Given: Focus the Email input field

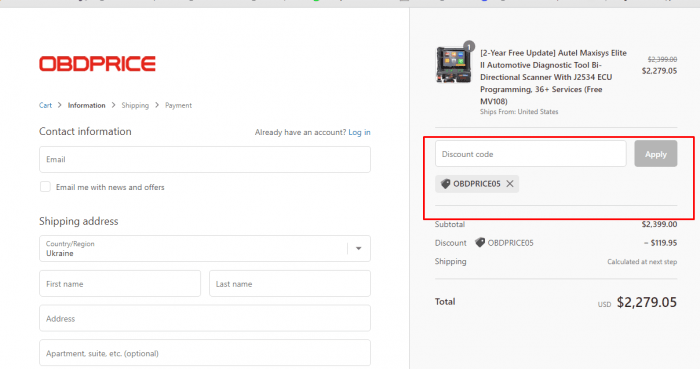Looking at the screenshot, I should pyautogui.click(x=205, y=159).
